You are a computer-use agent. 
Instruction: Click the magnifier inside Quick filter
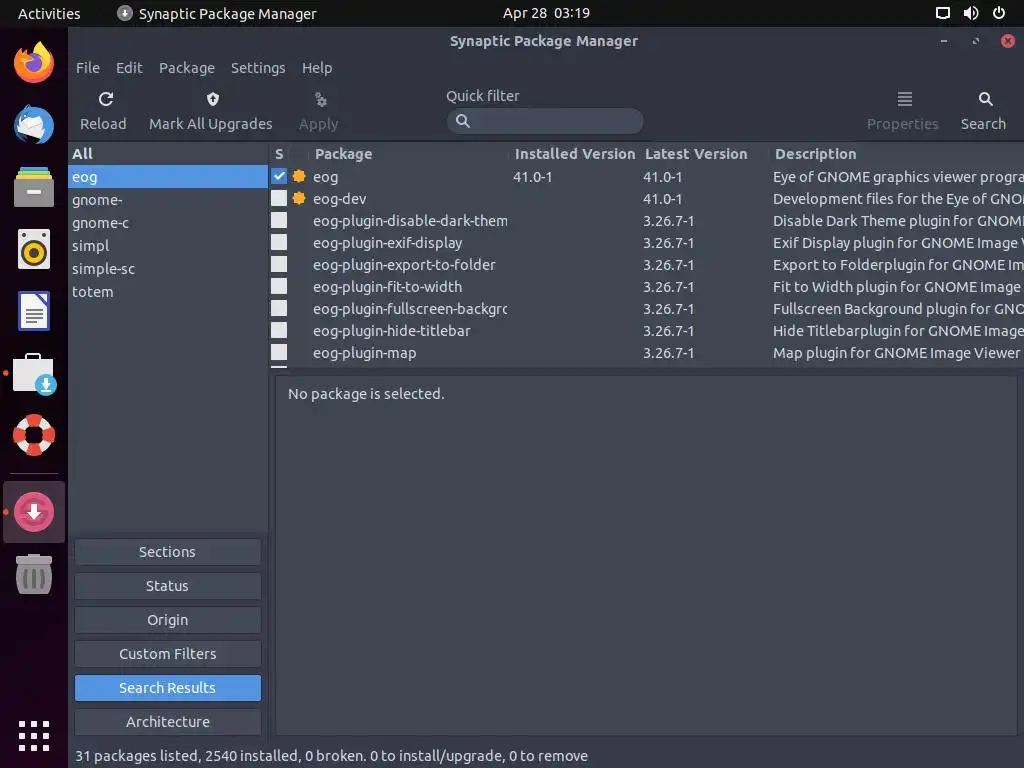[x=462, y=121]
